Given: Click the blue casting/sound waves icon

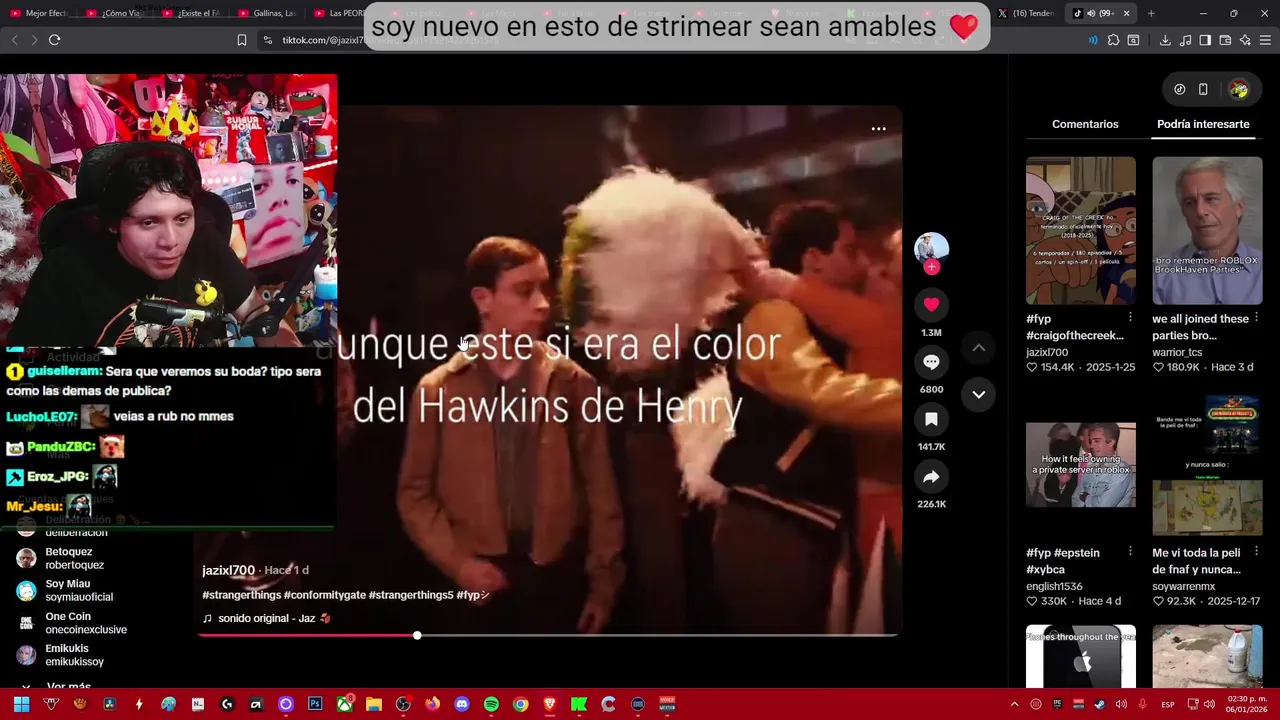Looking at the screenshot, I should [1092, 40].
